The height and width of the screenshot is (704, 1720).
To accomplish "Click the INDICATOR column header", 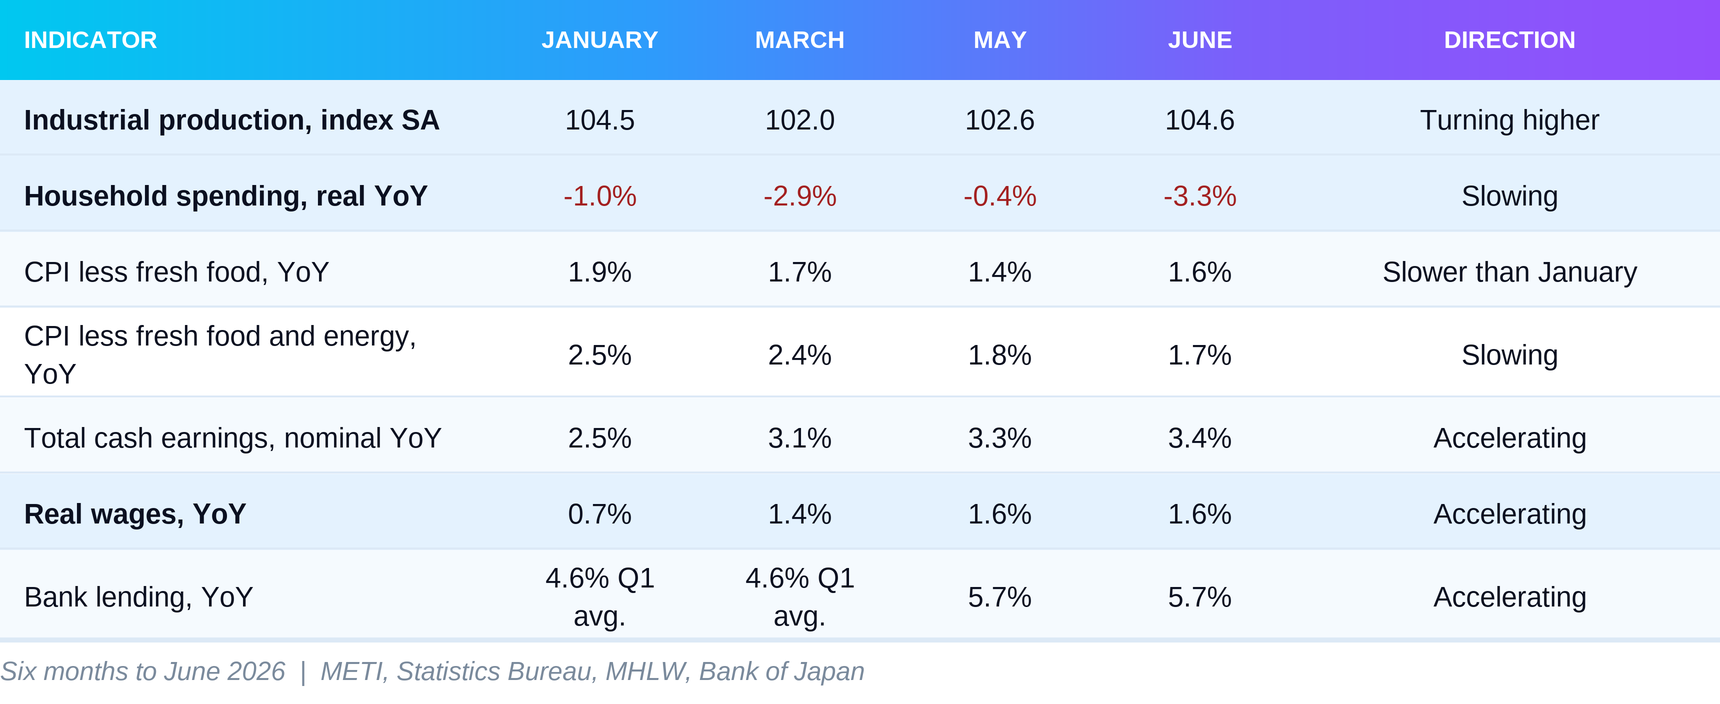I will (90, 40).
